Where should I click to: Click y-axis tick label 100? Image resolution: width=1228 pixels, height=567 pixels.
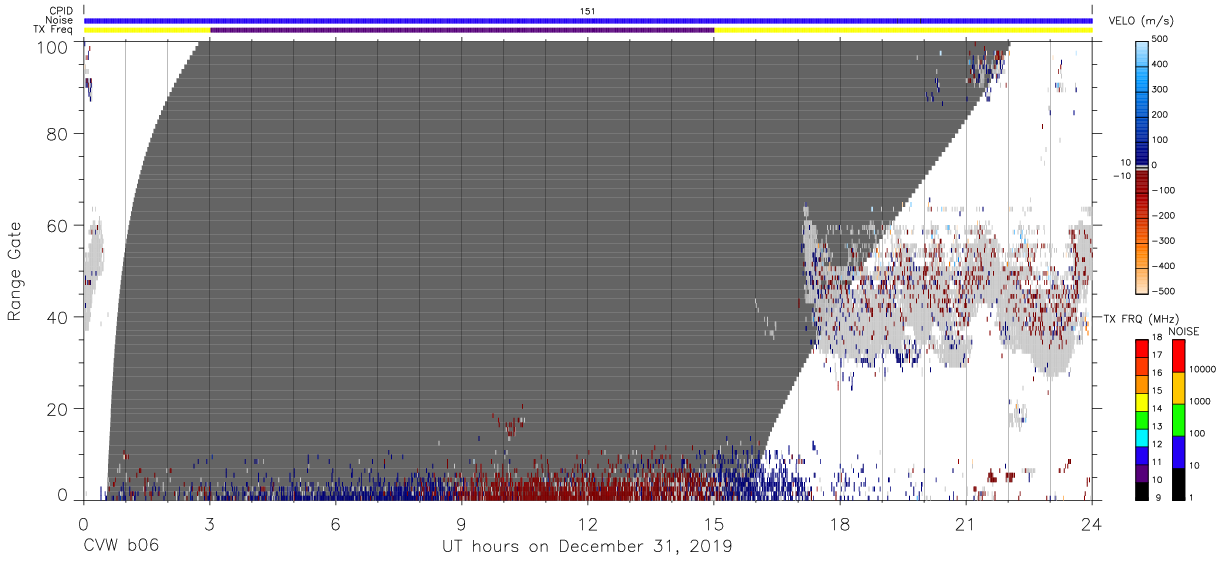[52, 46]
